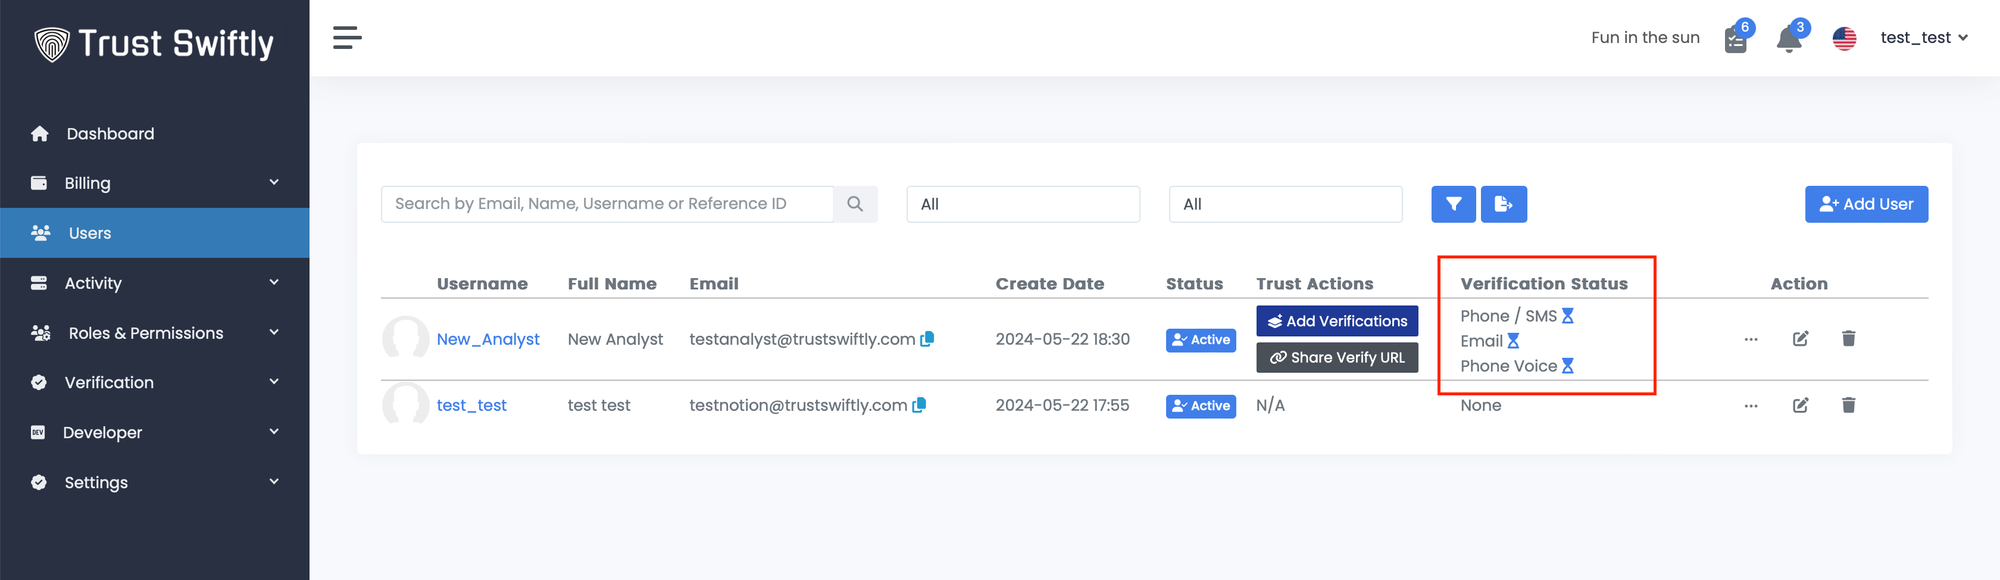Go to Dashboard in the sidebar
Viewport: 2000px width, 580px height.
tap(110, 134)
